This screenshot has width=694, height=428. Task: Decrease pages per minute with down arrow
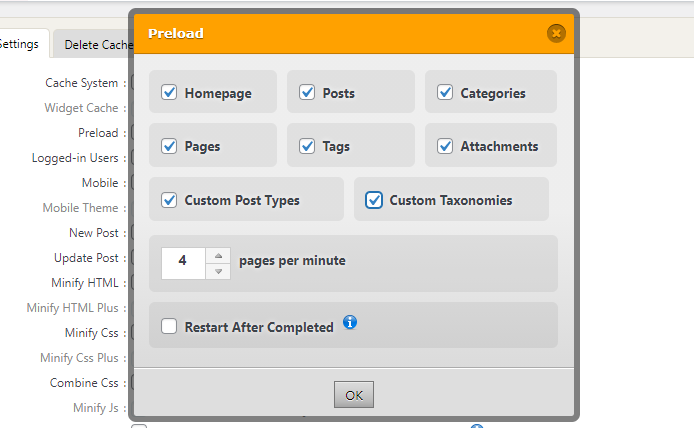click(218, 271)
